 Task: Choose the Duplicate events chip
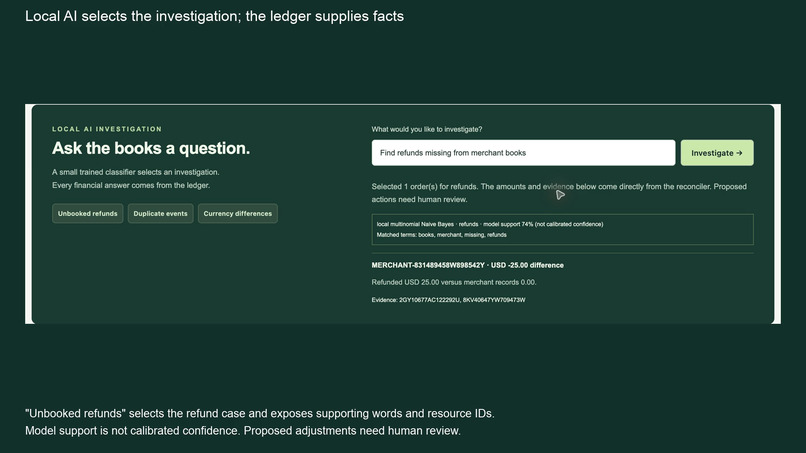tap(160, 213)
